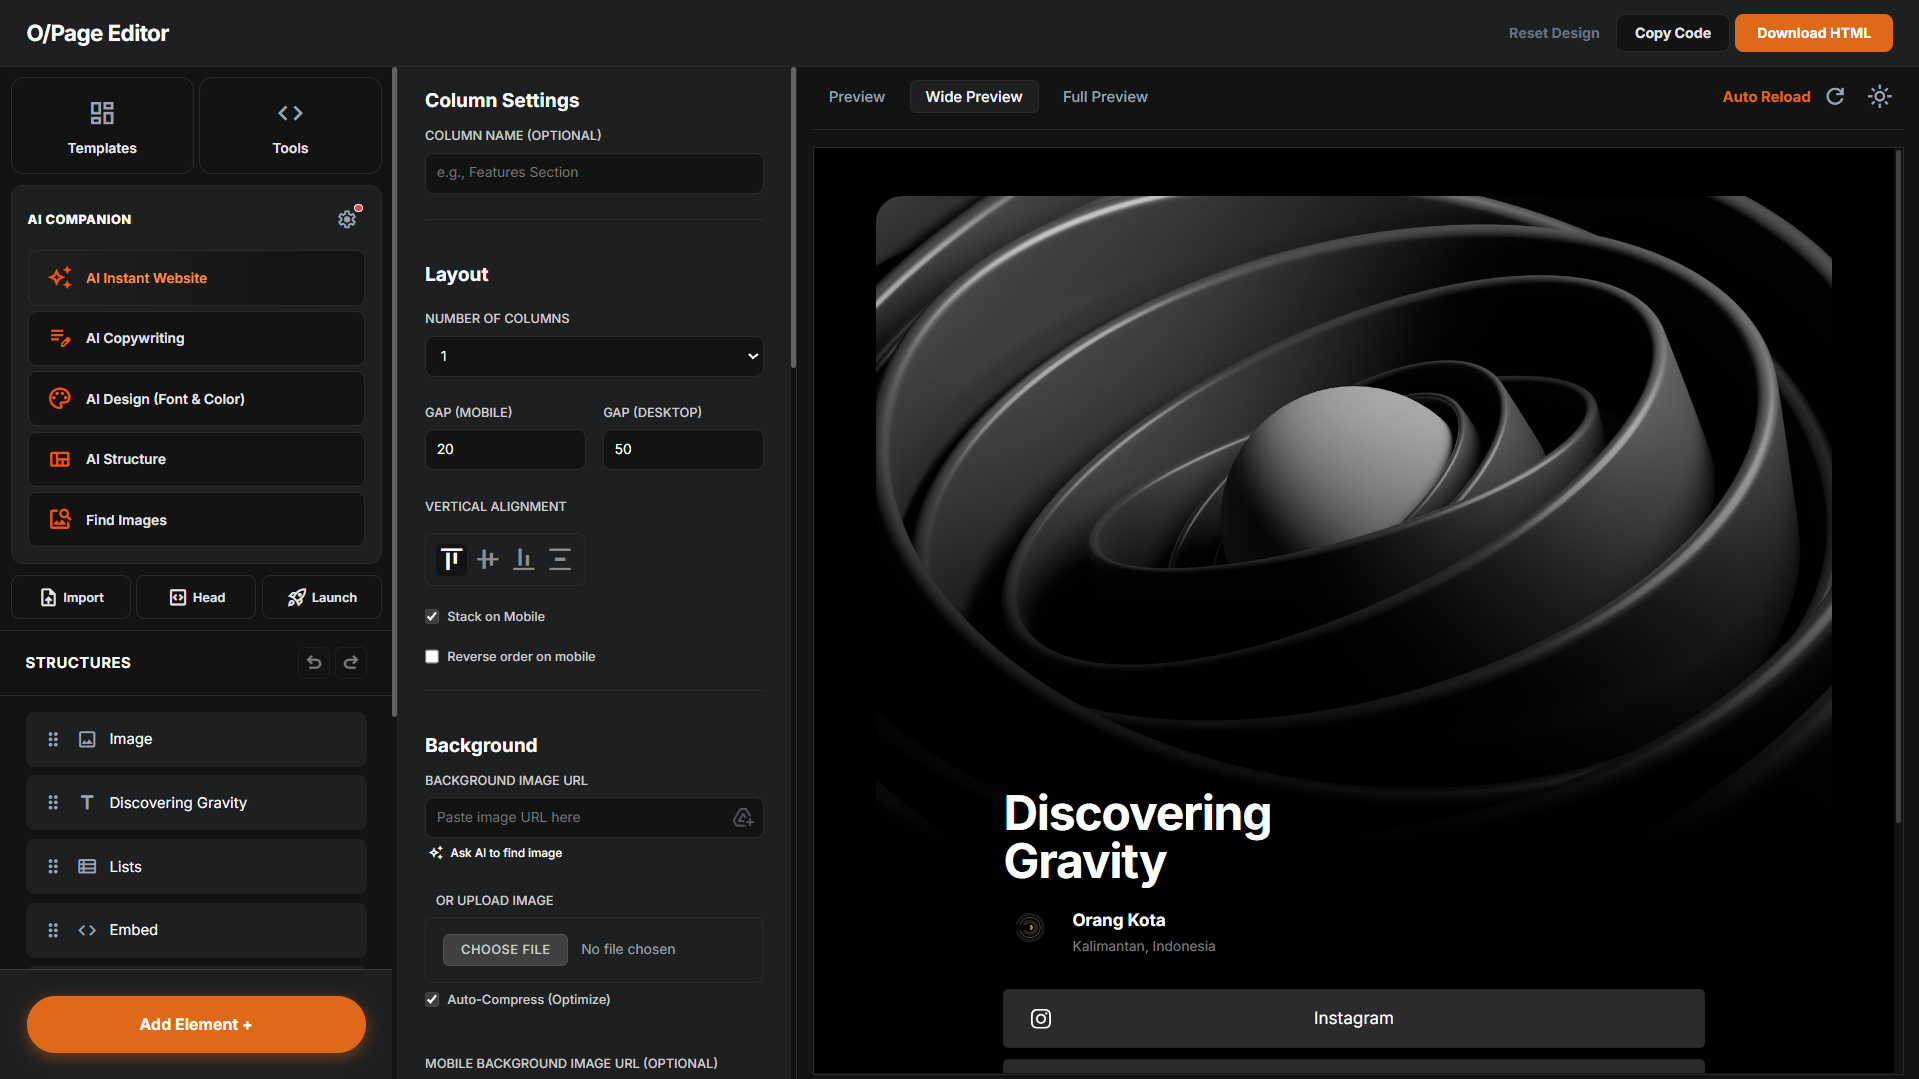The height and width of the screenshot is (1079, 1919).
Task: Click Add Element +
Action: (x=195, y=1024)
